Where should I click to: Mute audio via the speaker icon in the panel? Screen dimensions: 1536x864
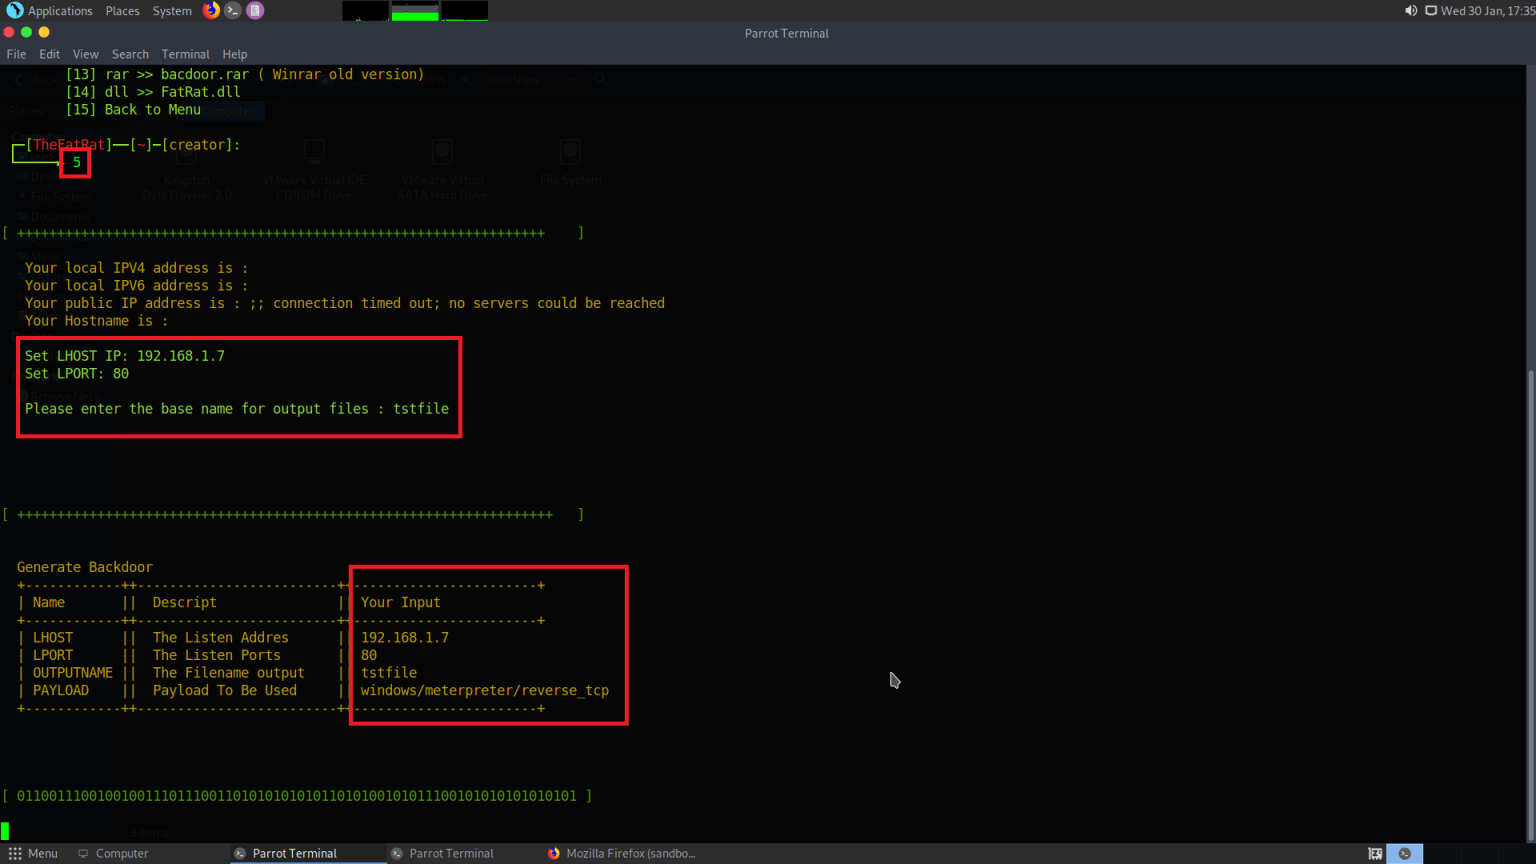coord(1411,10)
